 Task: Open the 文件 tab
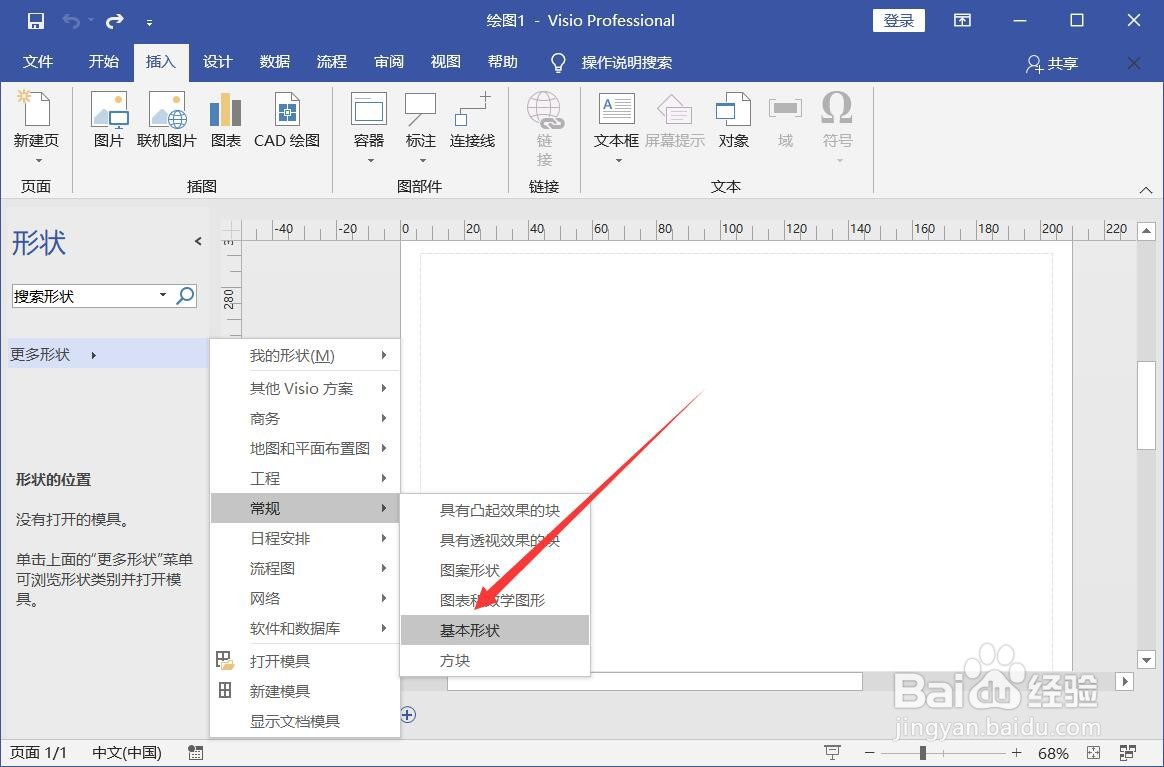click(x=38, y=62)
